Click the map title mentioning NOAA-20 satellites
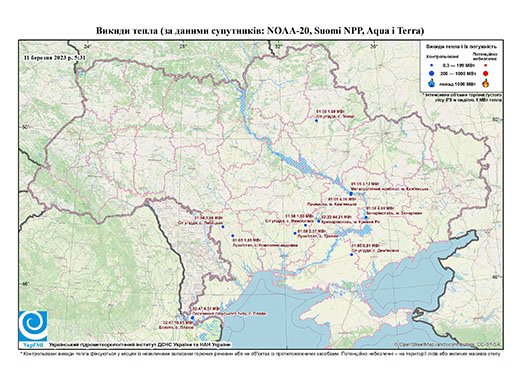This screenshot has width=520, height=368. tap(260, 31)
